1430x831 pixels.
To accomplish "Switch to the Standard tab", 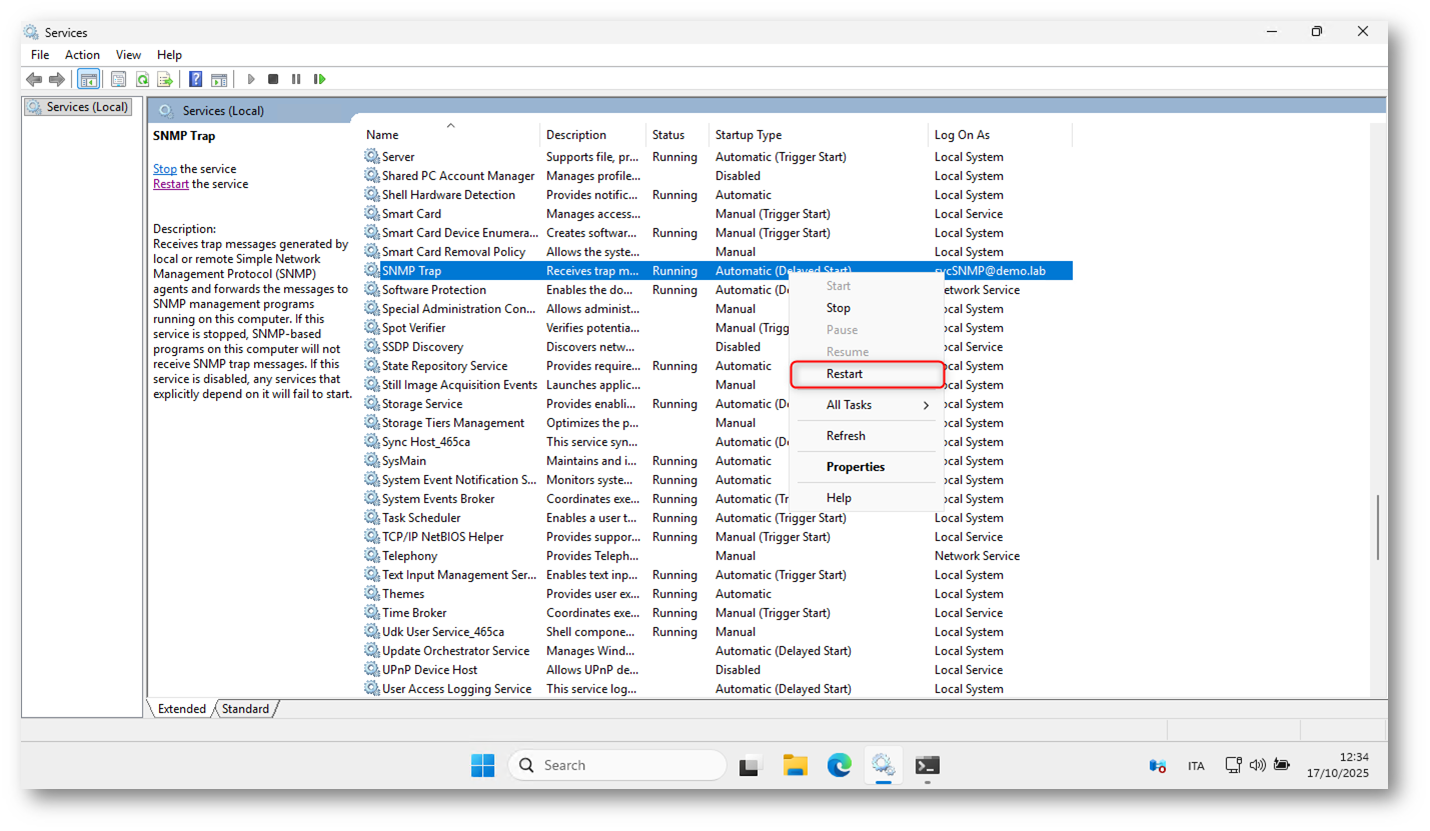I will pos(245,709).
